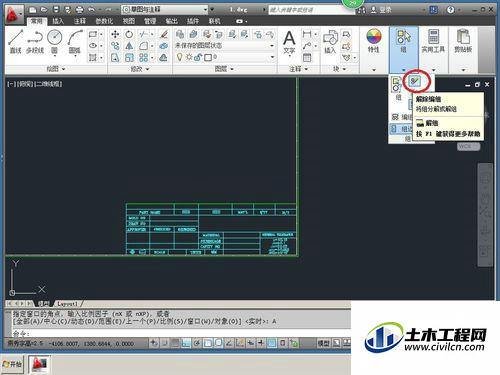Click the Text (文字) annotation tool

click(x=289, y=42)
